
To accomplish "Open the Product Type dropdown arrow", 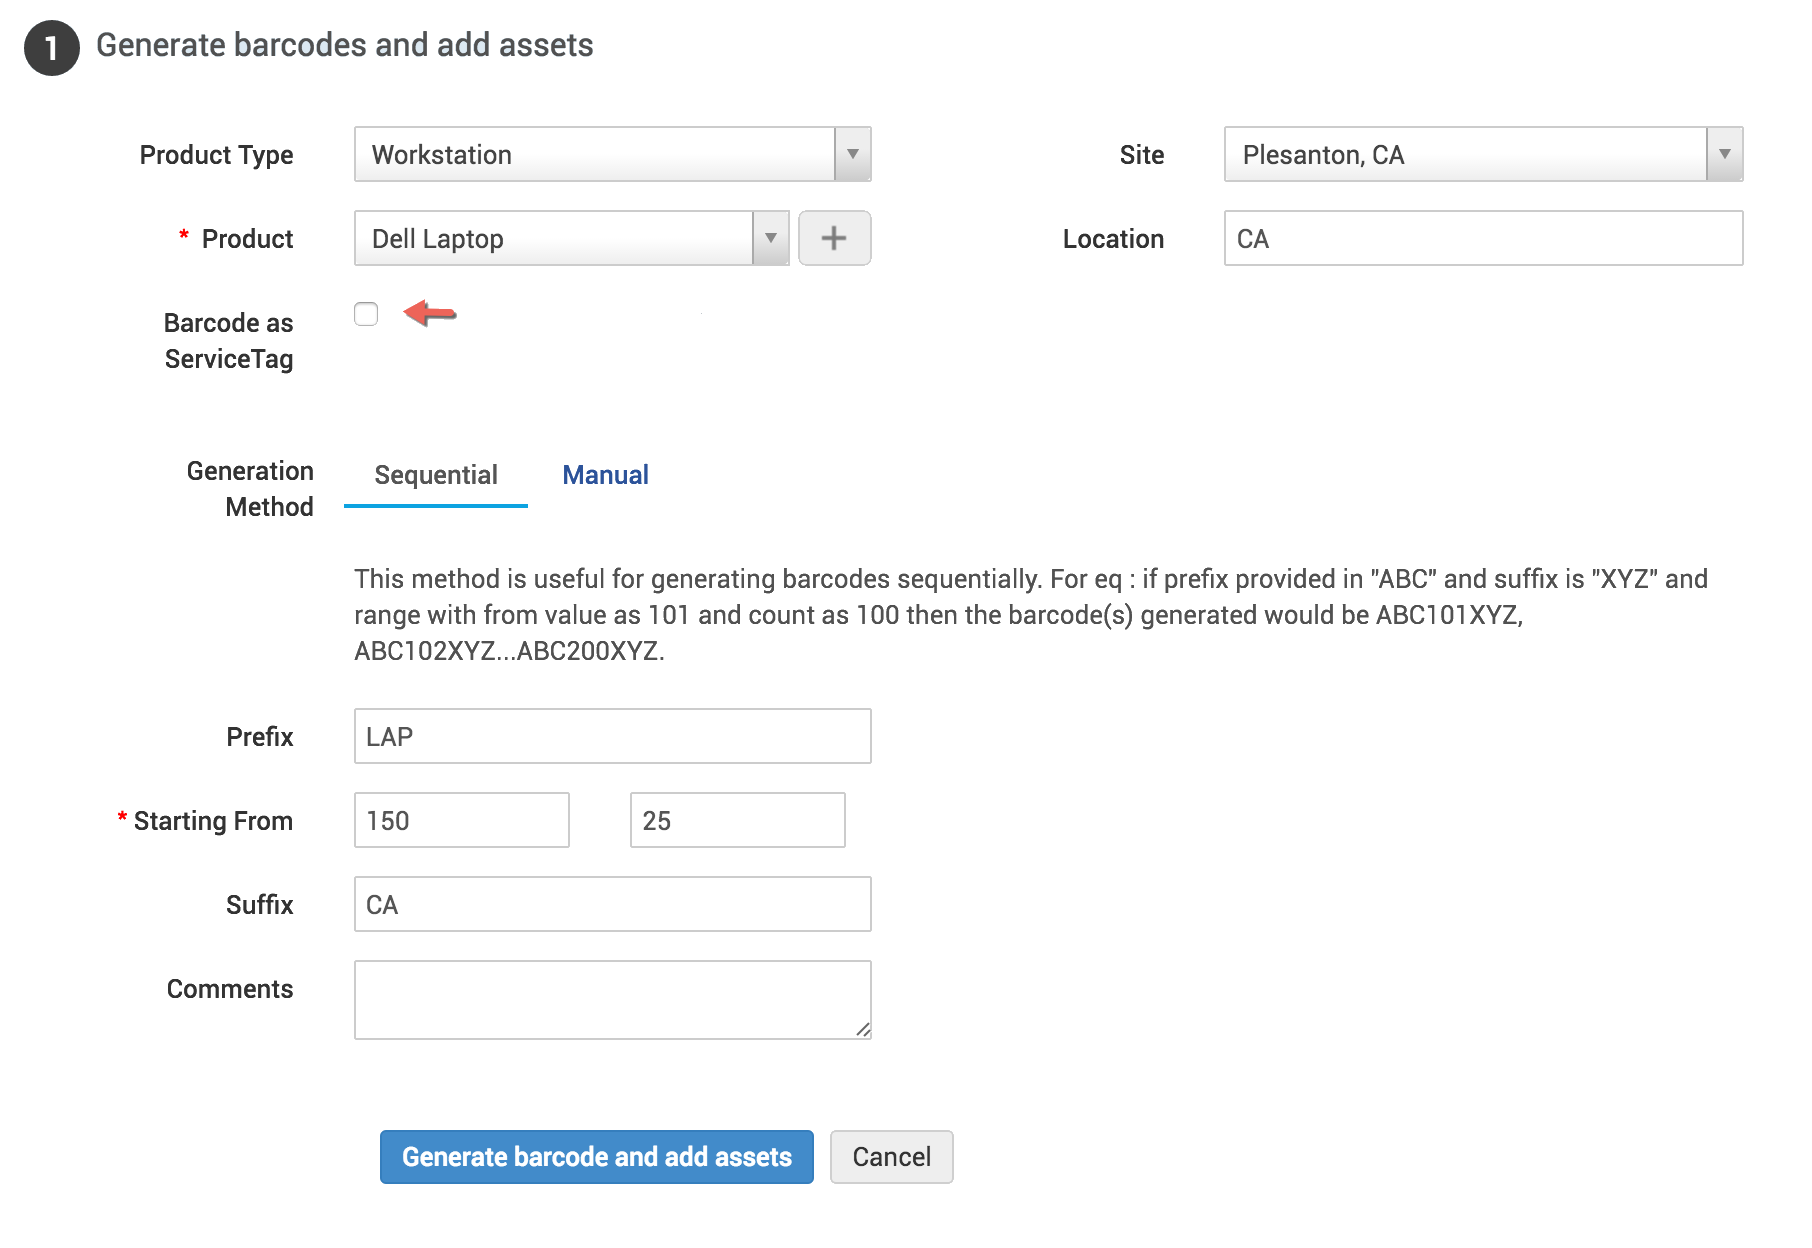I will click(x=852, y=154).
